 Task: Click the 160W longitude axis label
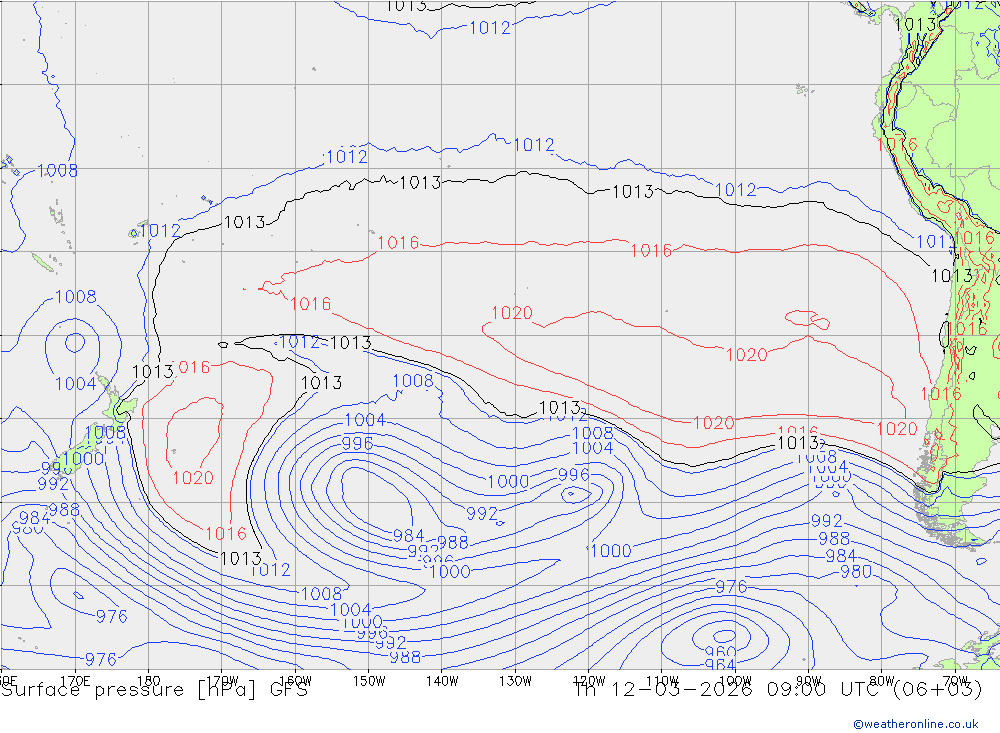(x=295, y=681)
